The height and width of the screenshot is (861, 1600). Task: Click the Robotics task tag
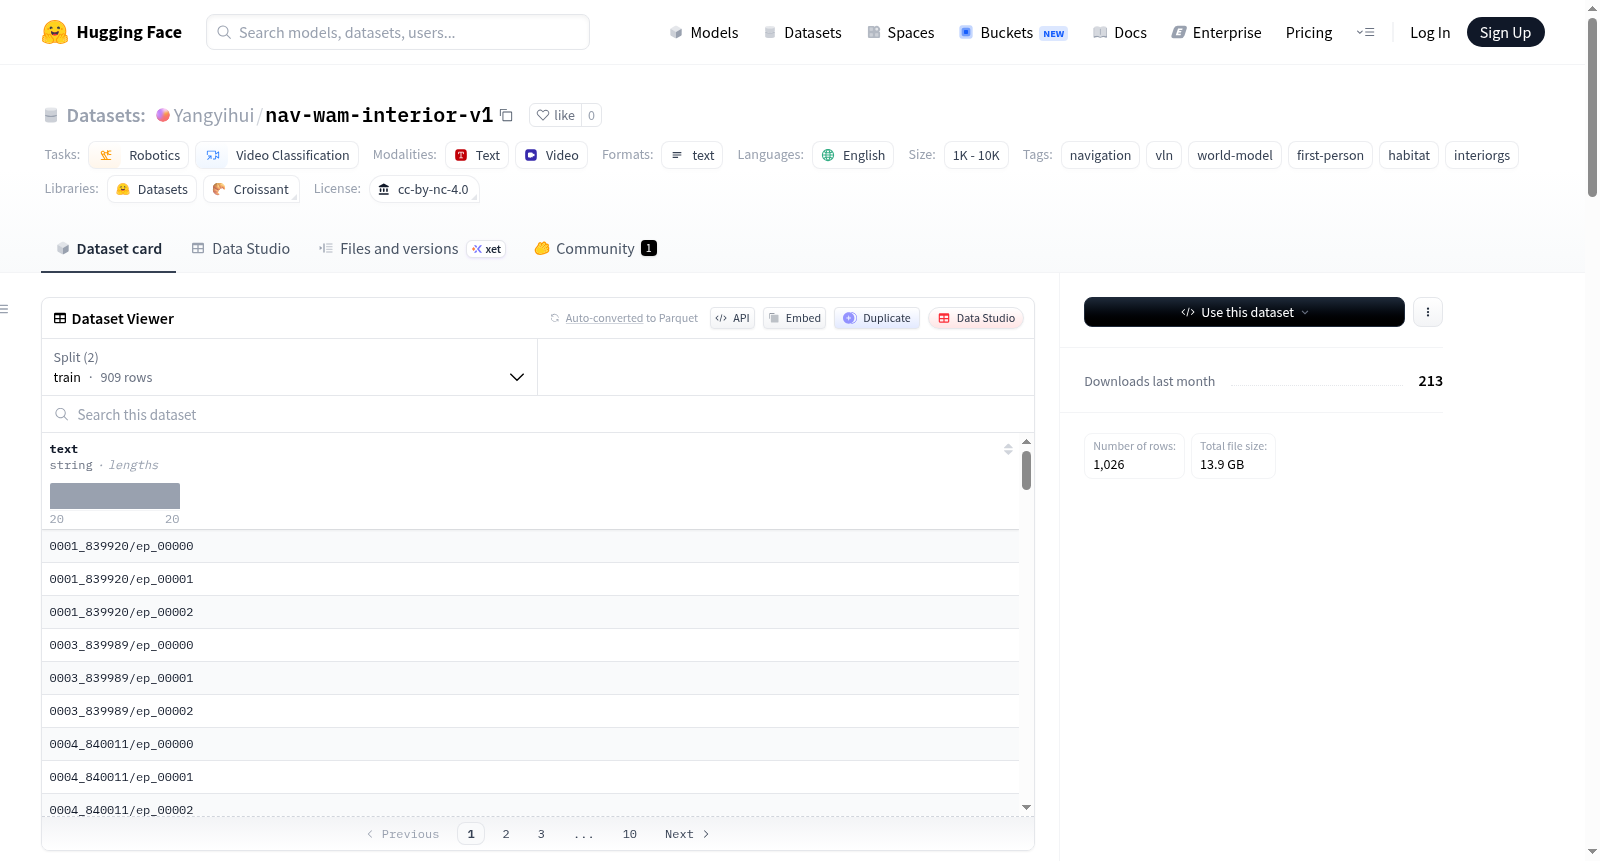point(139,155)
